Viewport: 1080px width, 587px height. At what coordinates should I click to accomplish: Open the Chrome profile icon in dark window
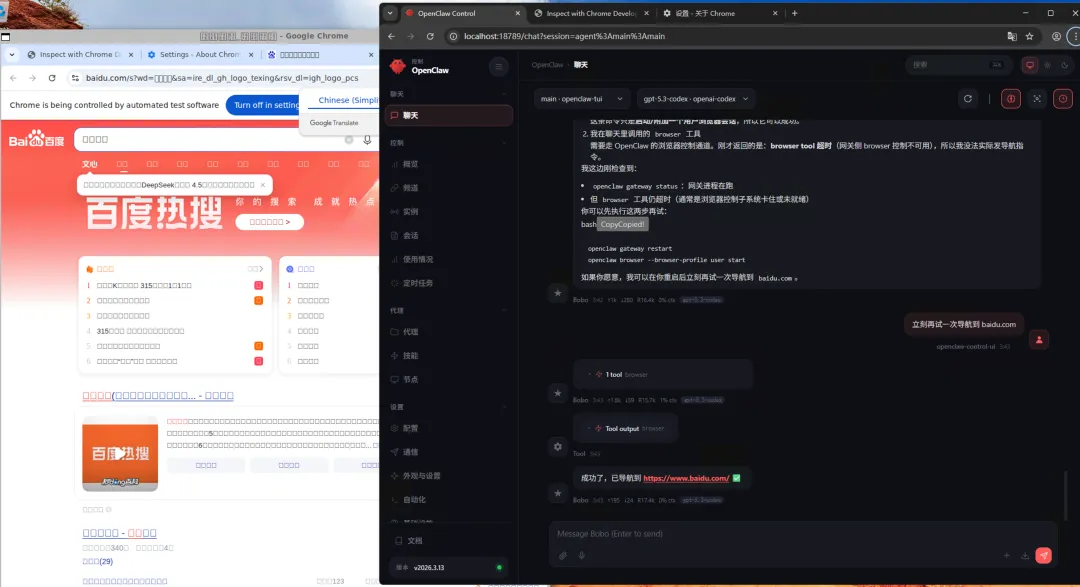pyautogui.click(x=1056, y=37)
